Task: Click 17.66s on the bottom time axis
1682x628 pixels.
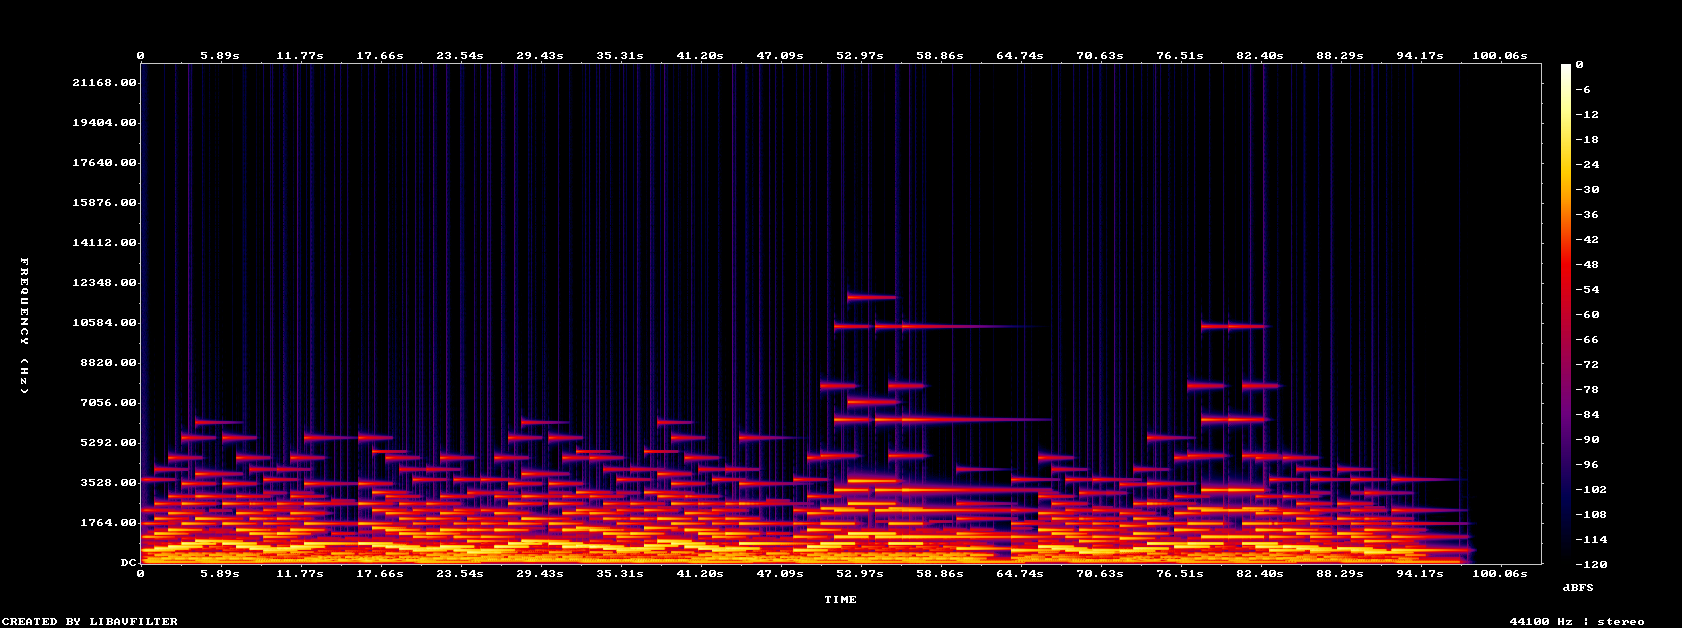Action: 380,574
